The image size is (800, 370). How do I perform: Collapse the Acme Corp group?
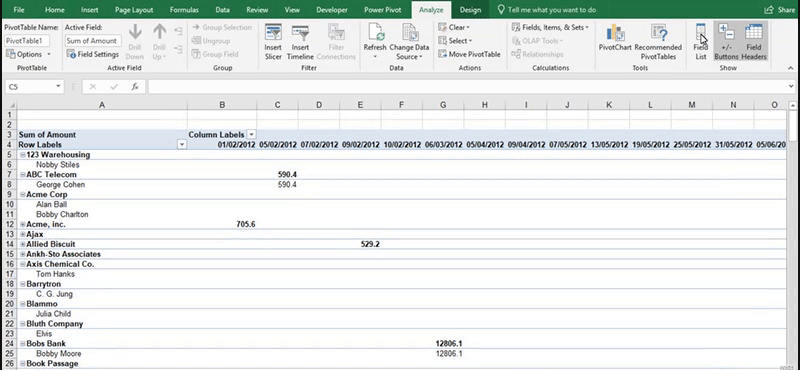pyautogui.click(x=22, y=194)
